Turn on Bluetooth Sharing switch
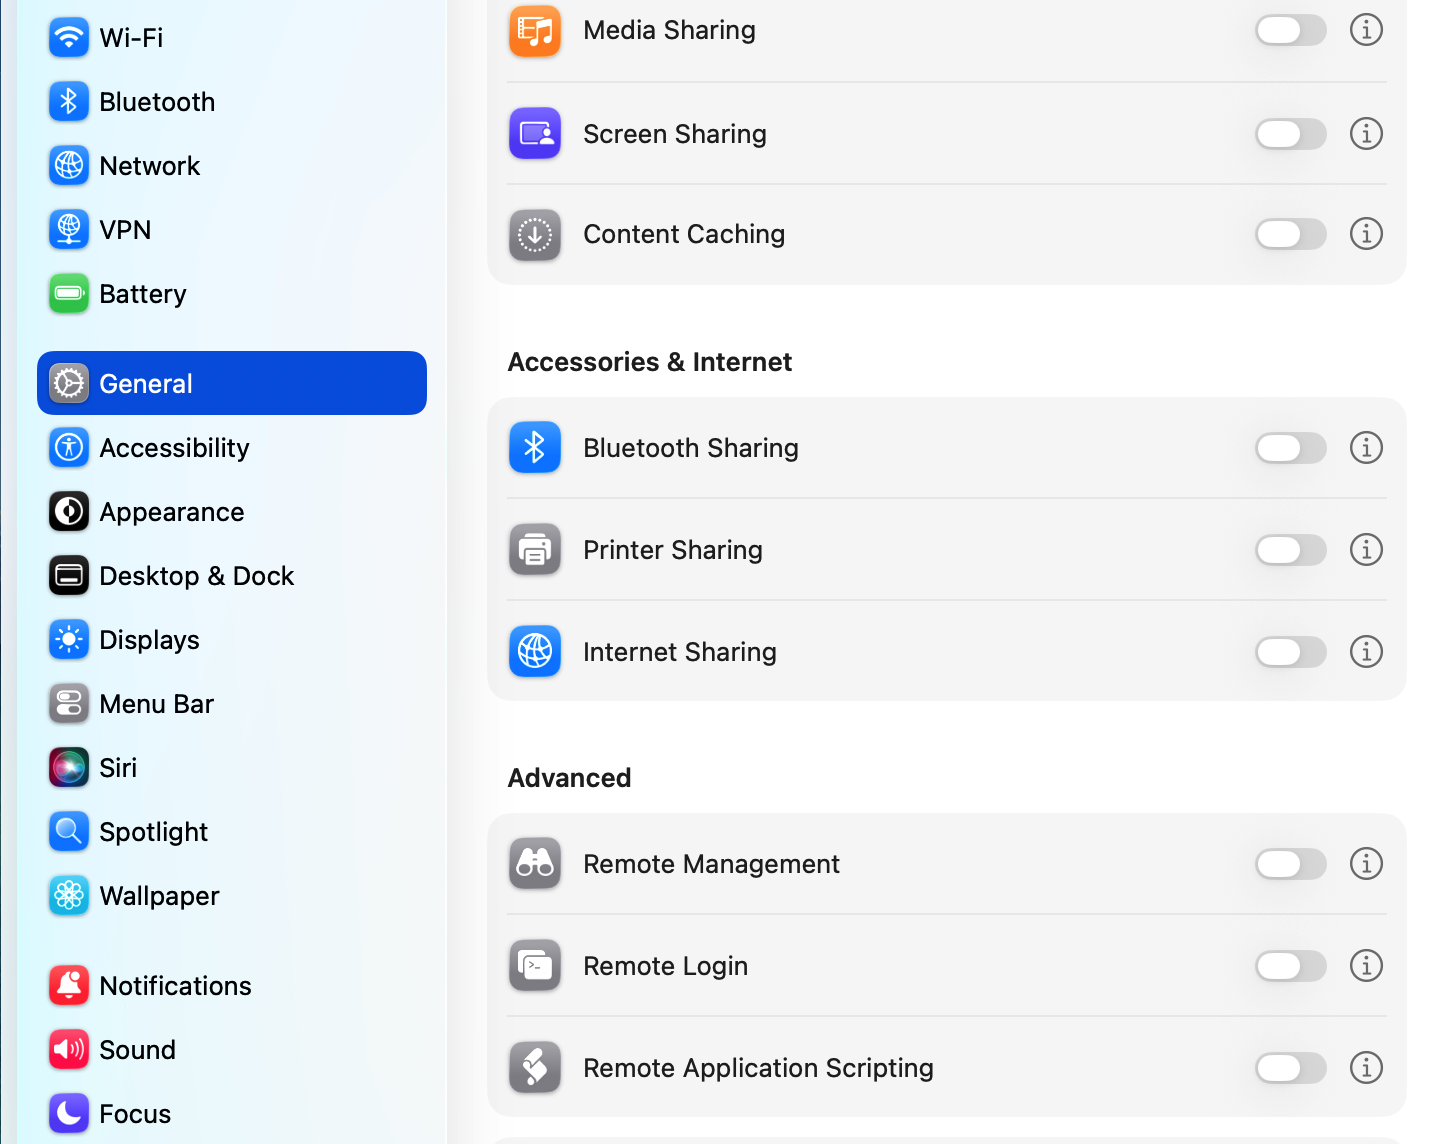Image resolution: width=1446 pixels, height=1144 pixels. pyautogui.click(x=1290, y=448)
